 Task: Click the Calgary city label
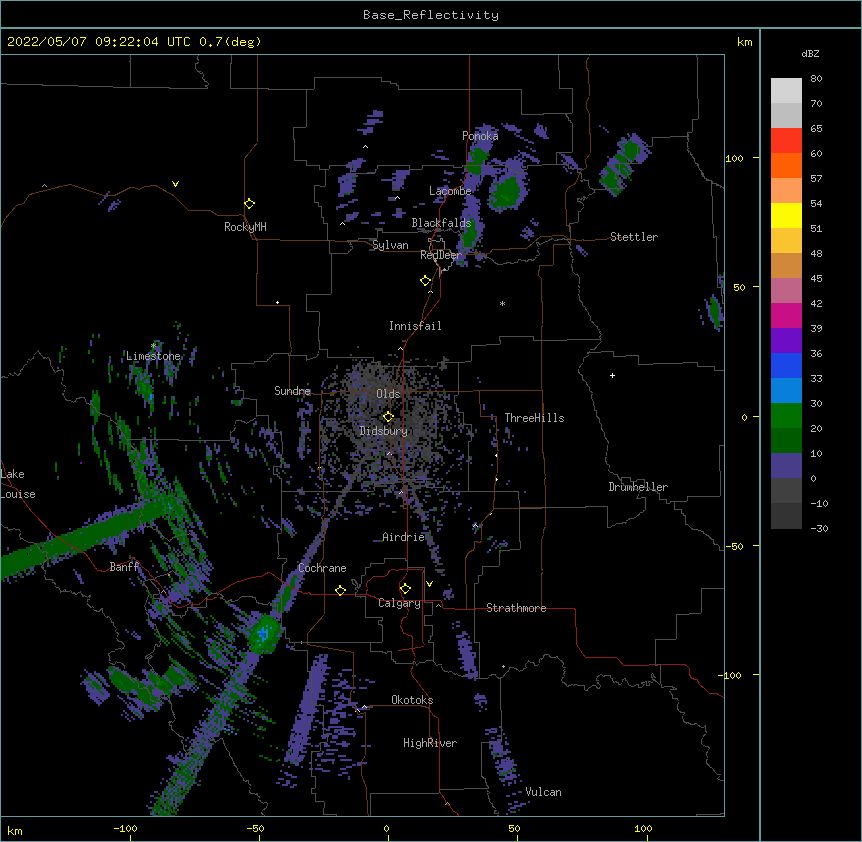tap(399, 603)
